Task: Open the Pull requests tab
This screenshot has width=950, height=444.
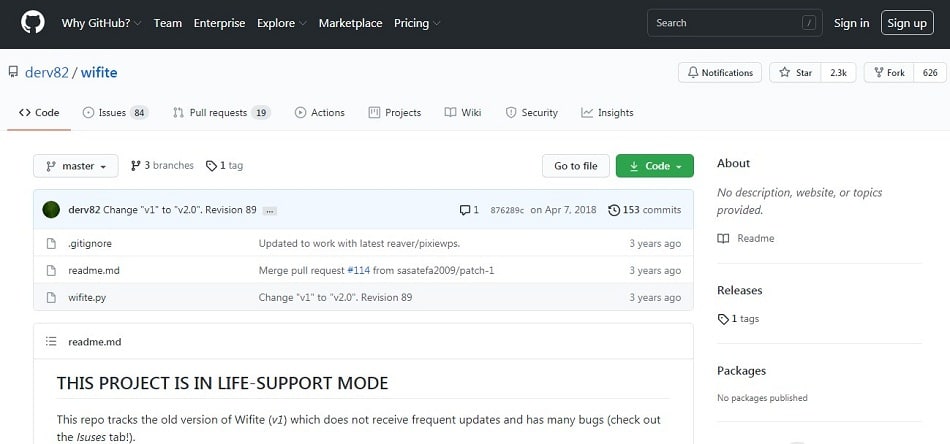Action: [x=221, y=113]
